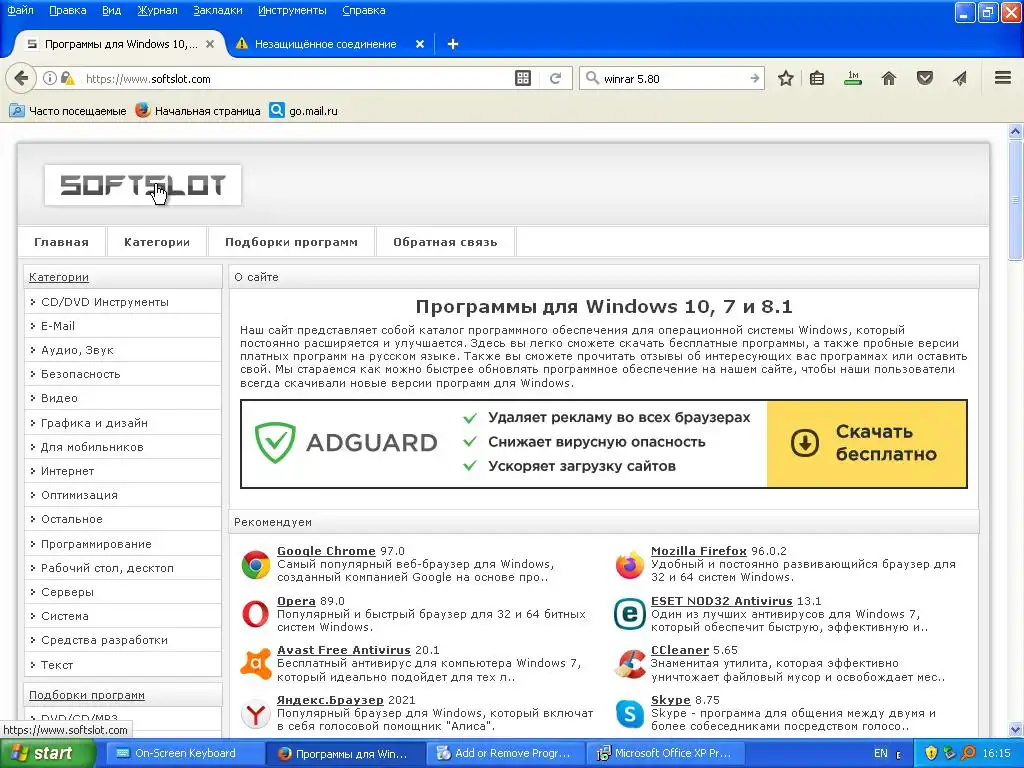
Task: Click the insecure lock warning icon
Action: pos(67,78)
